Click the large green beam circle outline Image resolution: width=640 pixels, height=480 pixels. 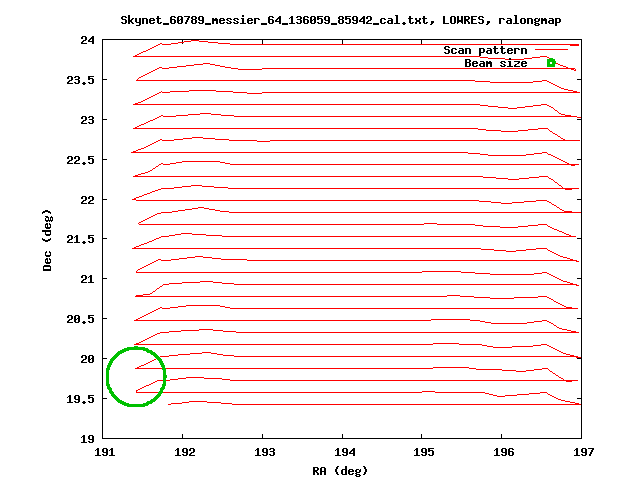(136, 377)
